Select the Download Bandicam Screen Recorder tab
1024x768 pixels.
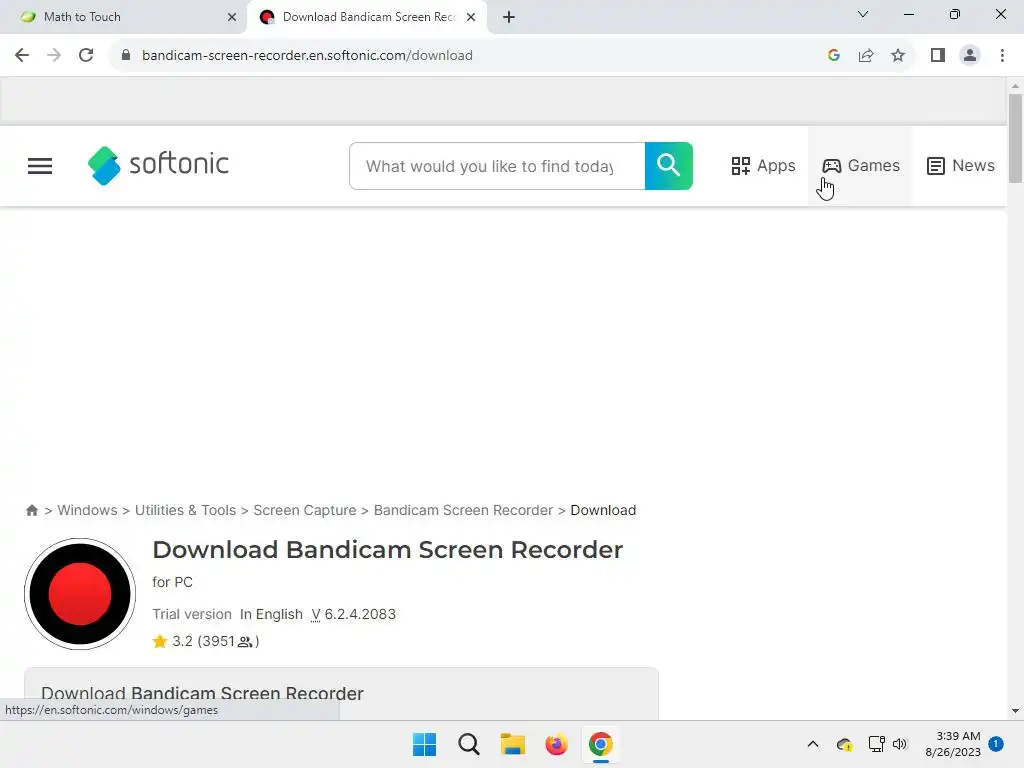pos(367,17)
